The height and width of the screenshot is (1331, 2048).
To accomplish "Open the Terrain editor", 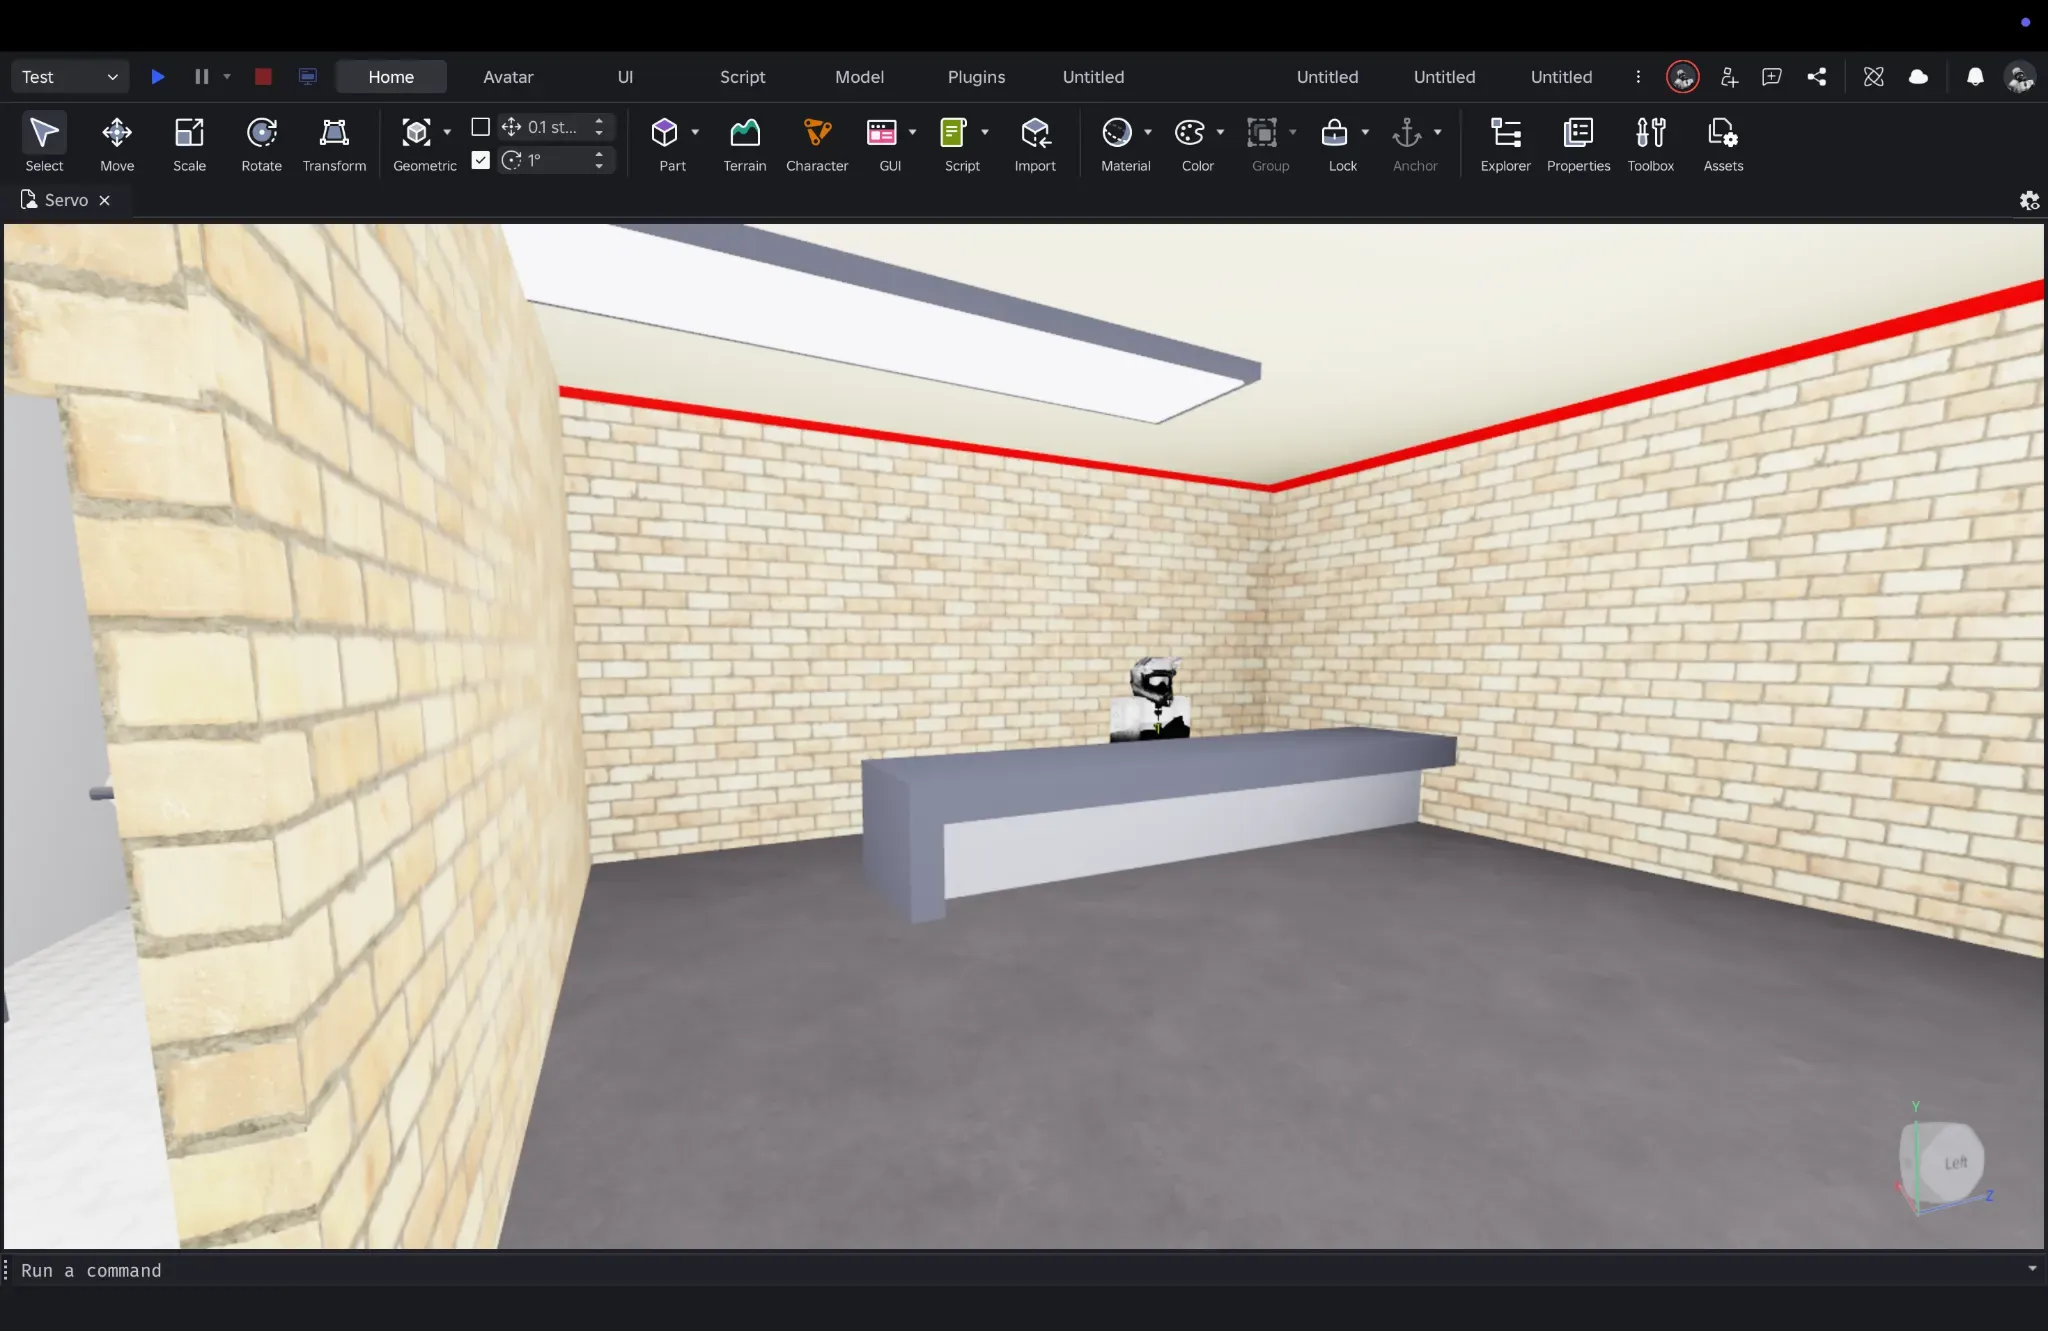I will pyautogui.click(x=745, y=144).
